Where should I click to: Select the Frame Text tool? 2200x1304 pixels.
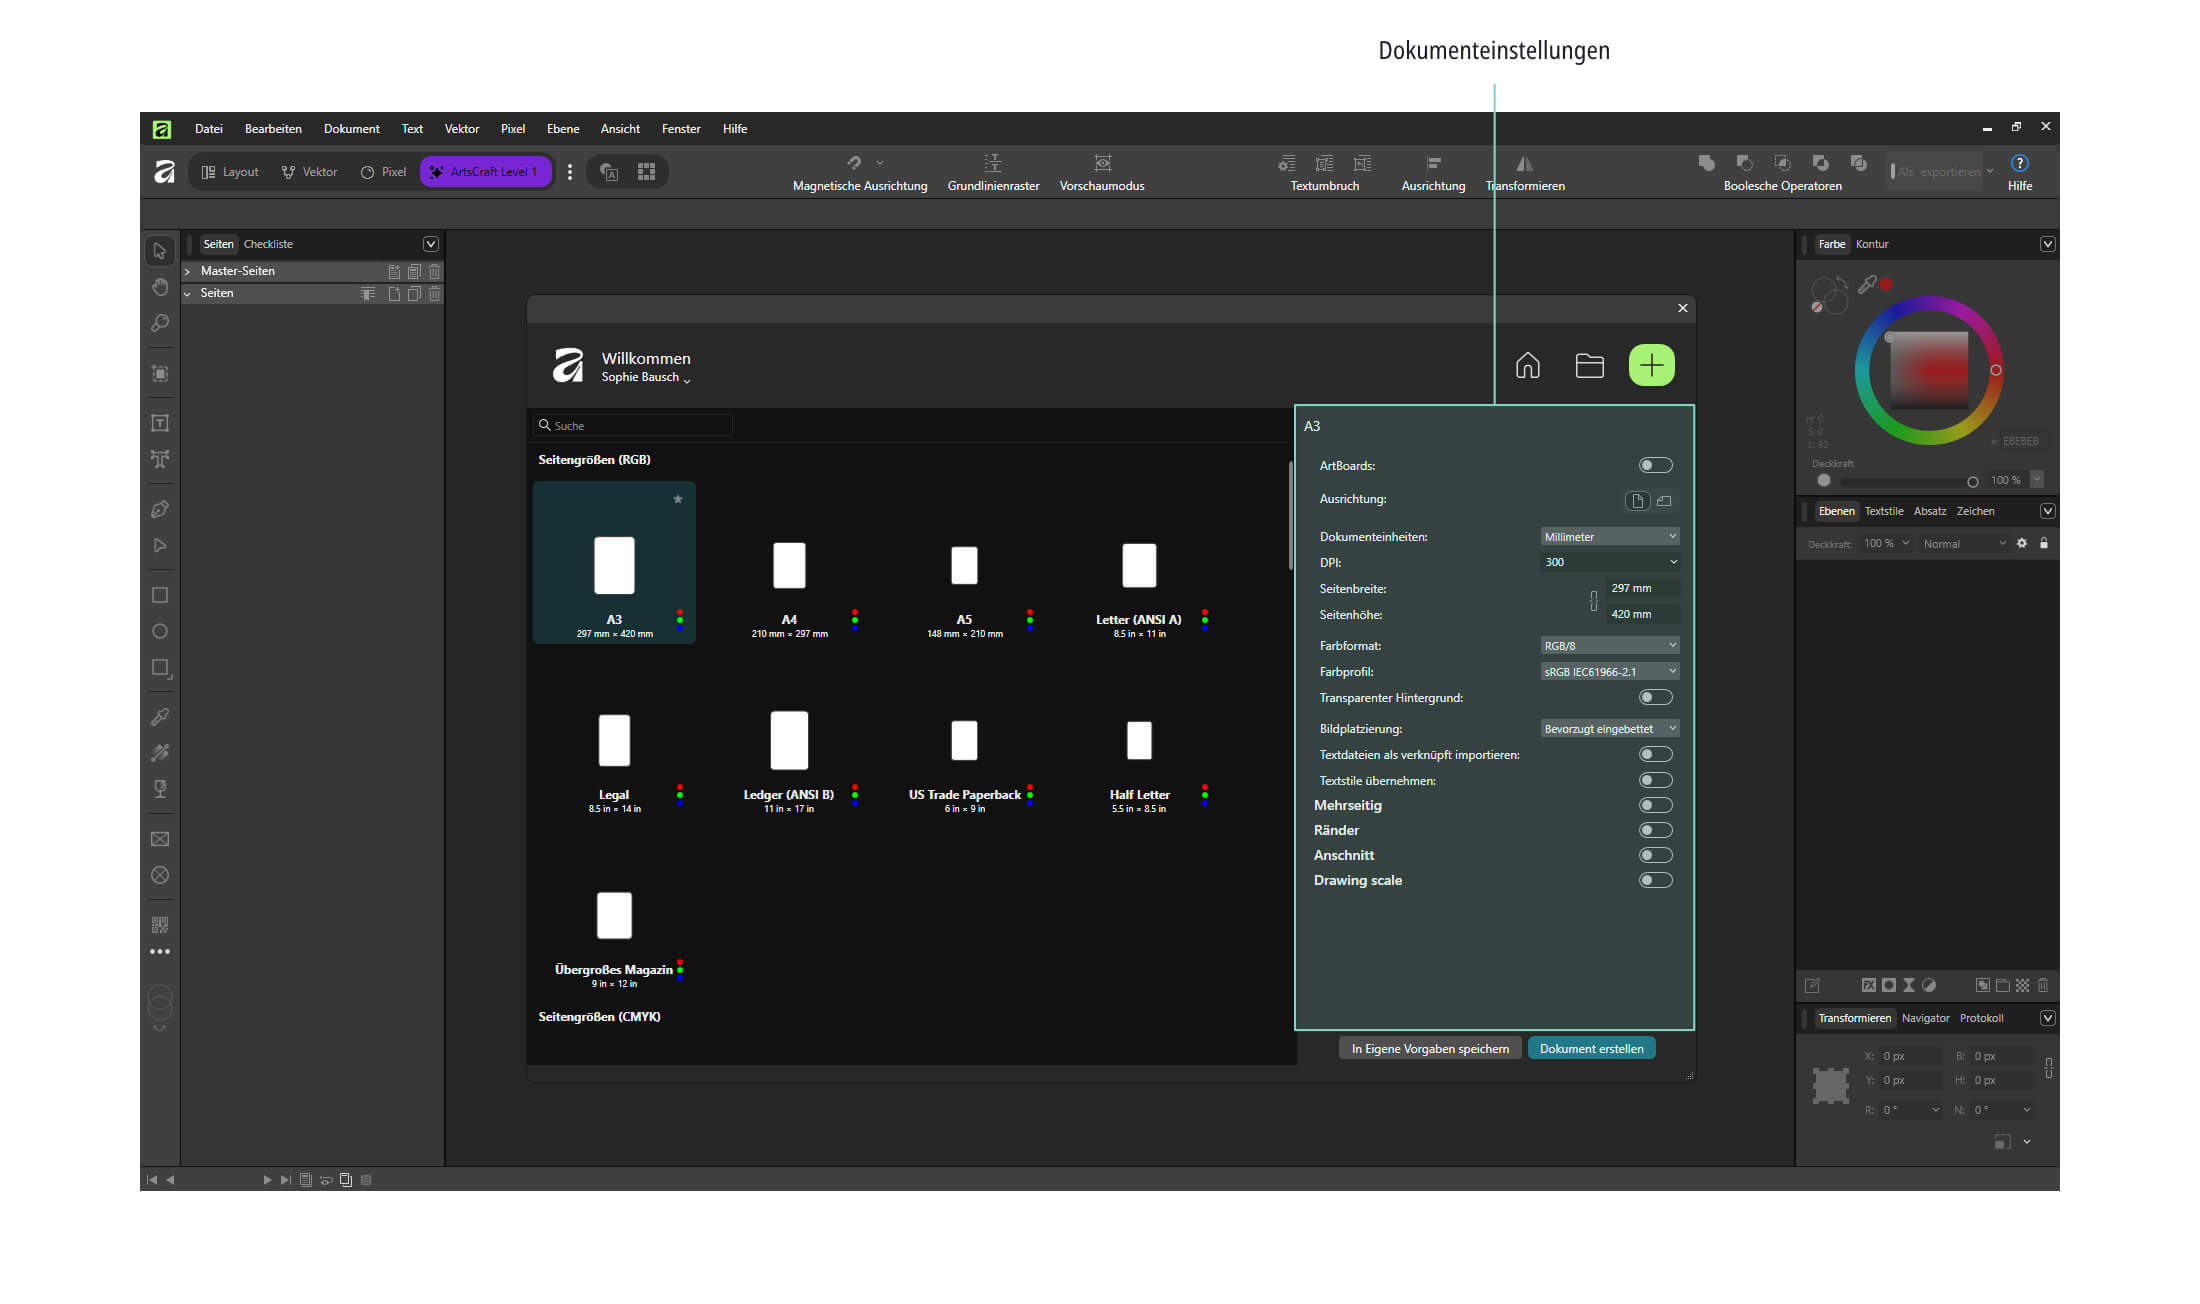[x=160, y=423]
